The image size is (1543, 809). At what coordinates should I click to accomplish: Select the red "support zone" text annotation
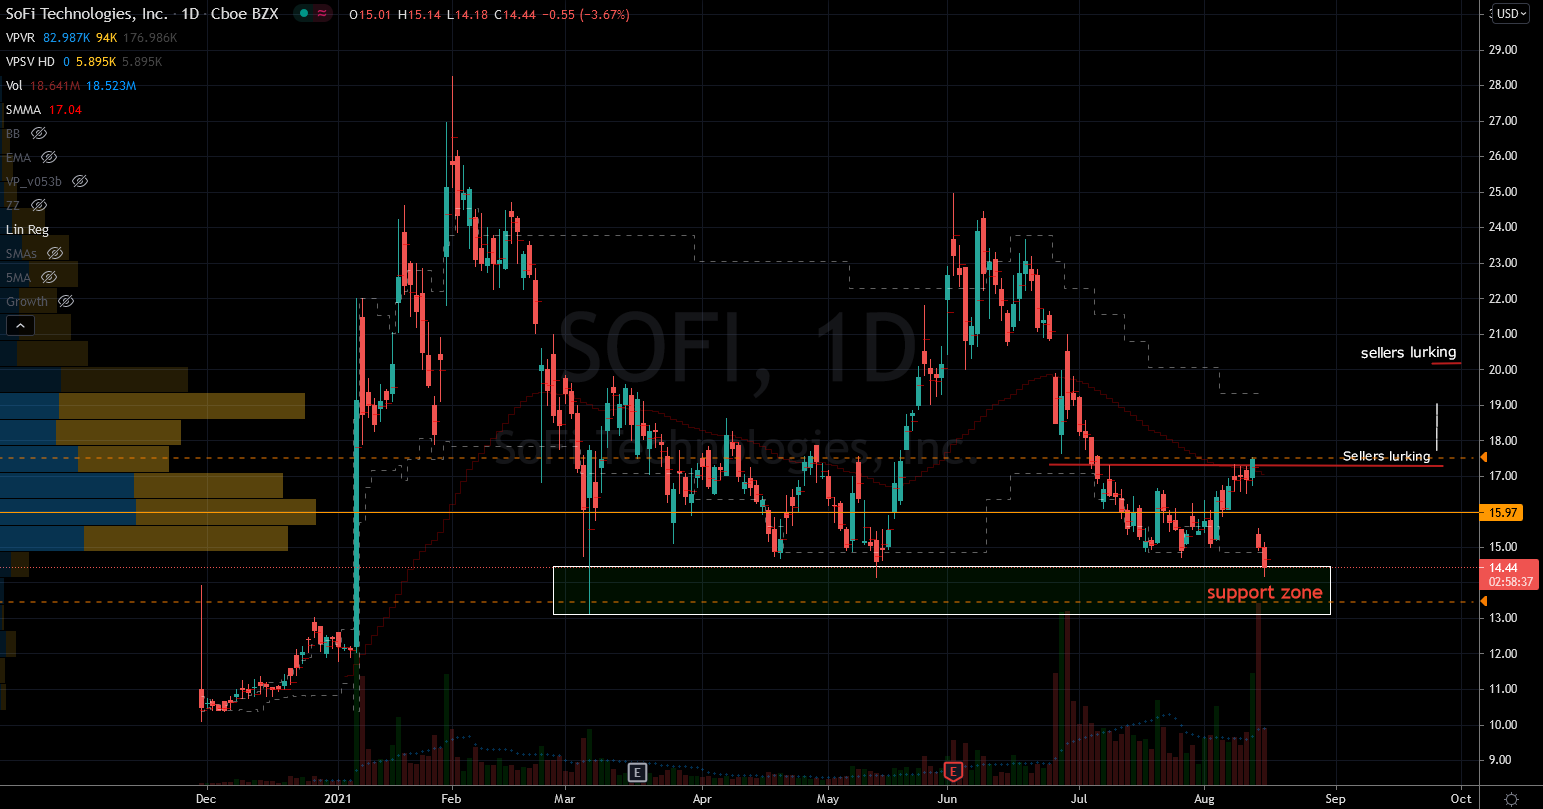1264,592
